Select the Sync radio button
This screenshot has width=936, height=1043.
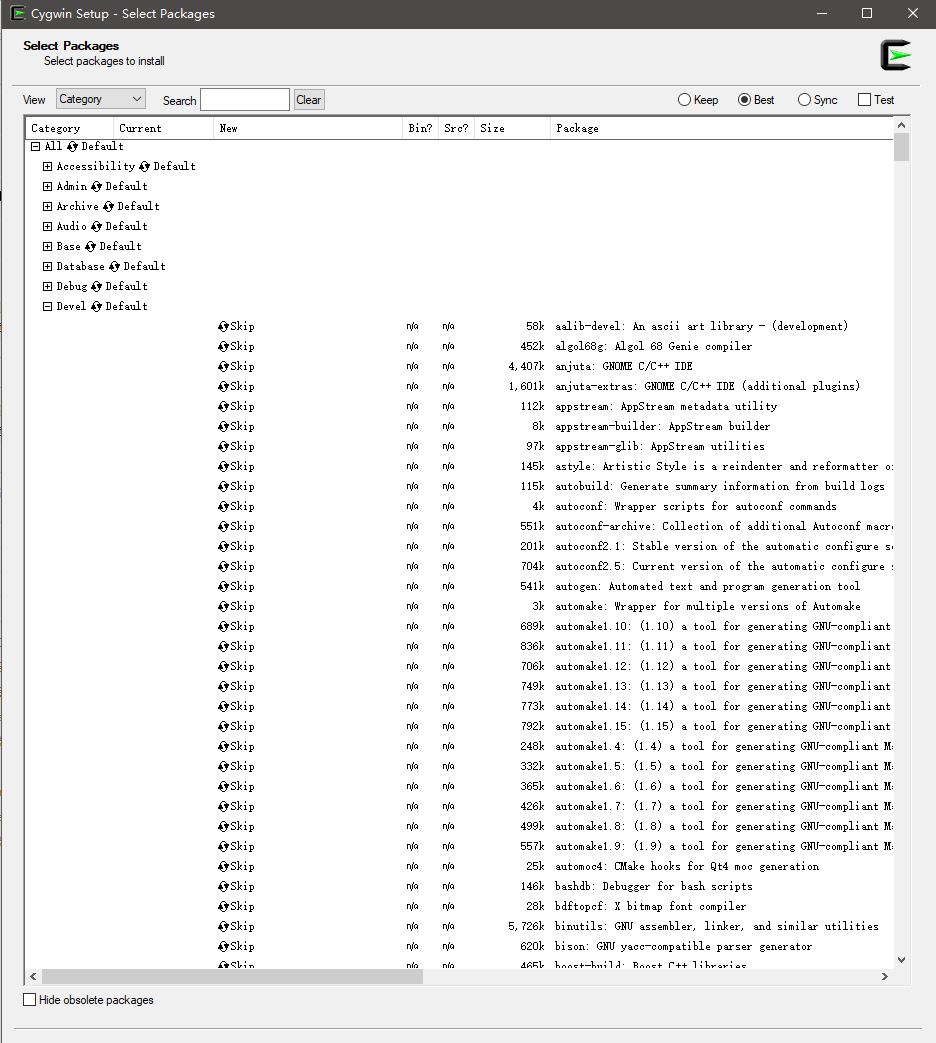804,100
